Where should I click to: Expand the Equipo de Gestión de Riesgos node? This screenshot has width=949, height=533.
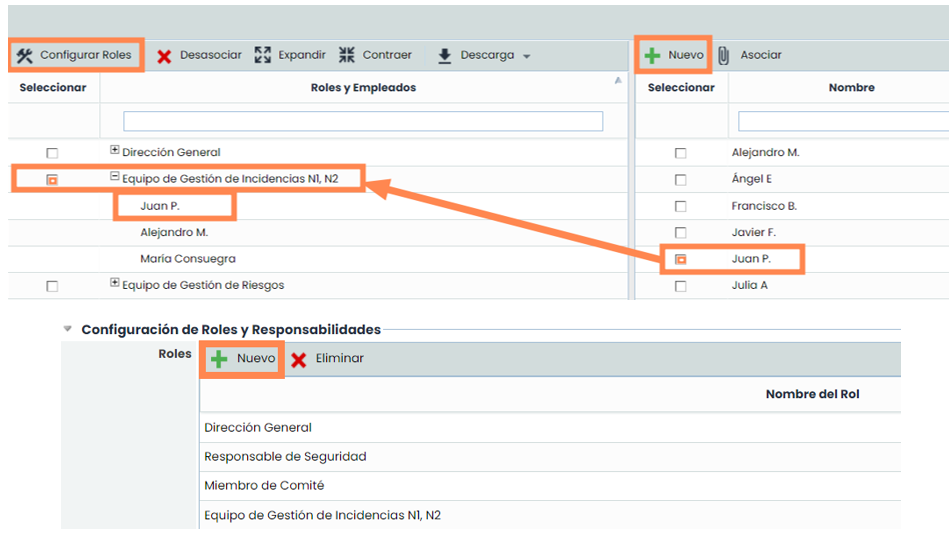(115, 284)
